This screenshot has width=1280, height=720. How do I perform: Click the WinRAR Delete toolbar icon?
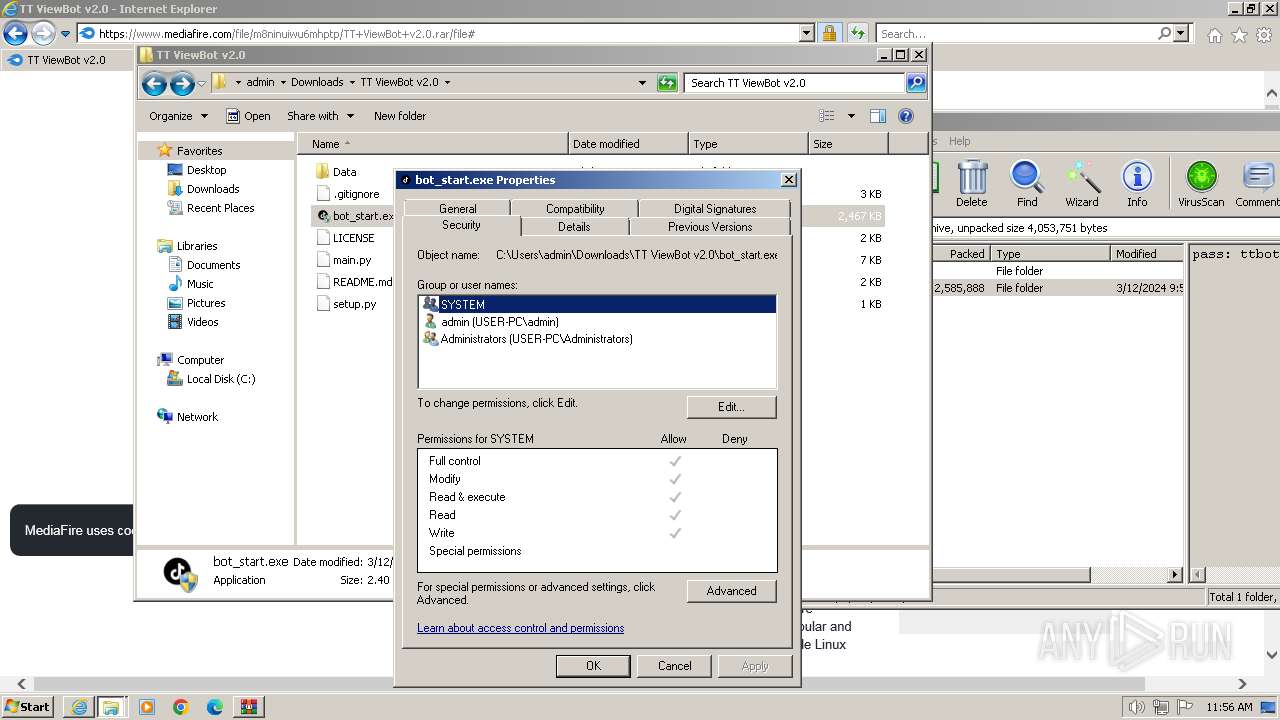[x=971, y=184]
